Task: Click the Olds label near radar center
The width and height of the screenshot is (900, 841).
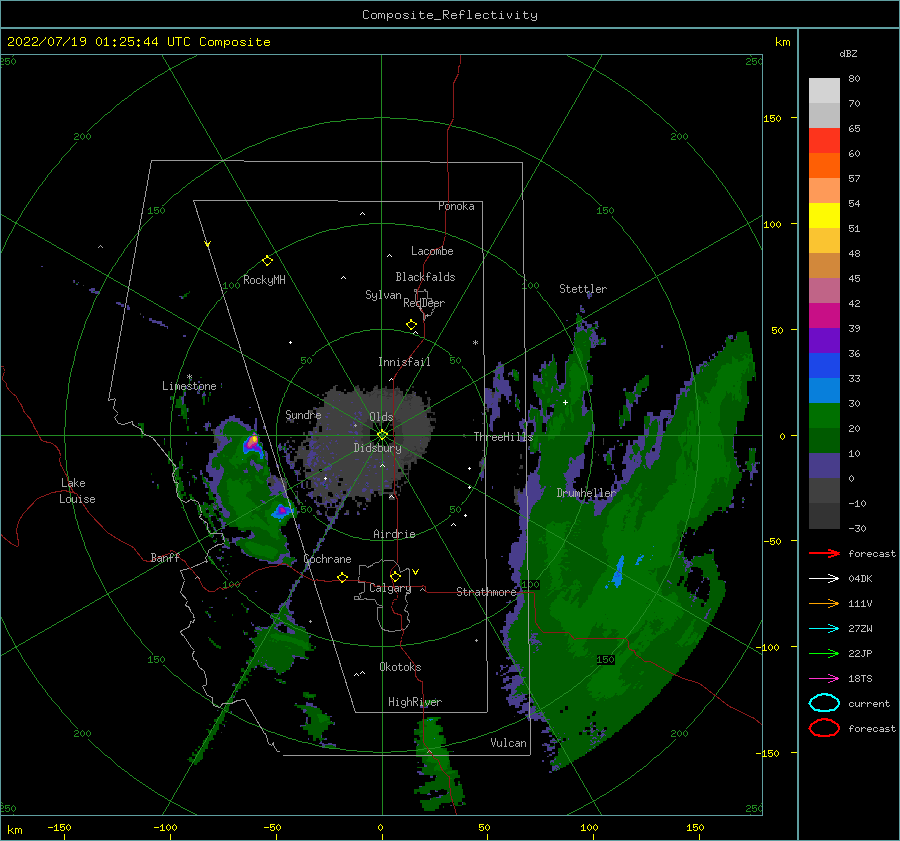Action: pyautogui.click(x=381, y=417)
